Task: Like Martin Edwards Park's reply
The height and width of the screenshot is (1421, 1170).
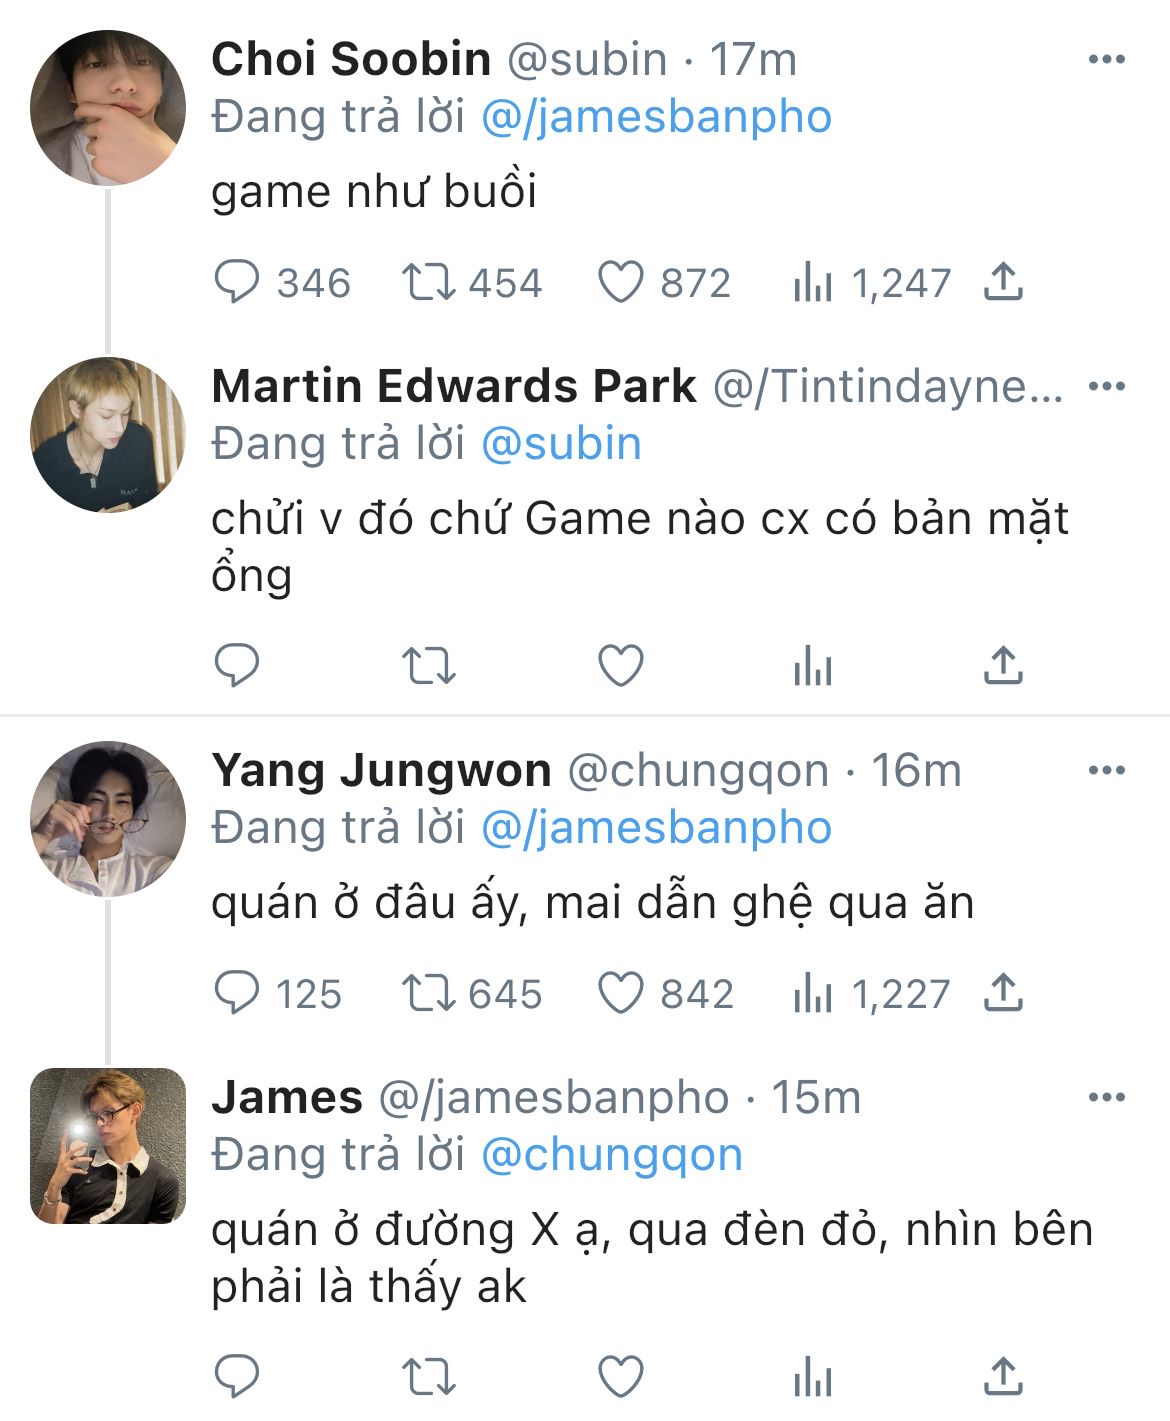Action: click(620, 665)
